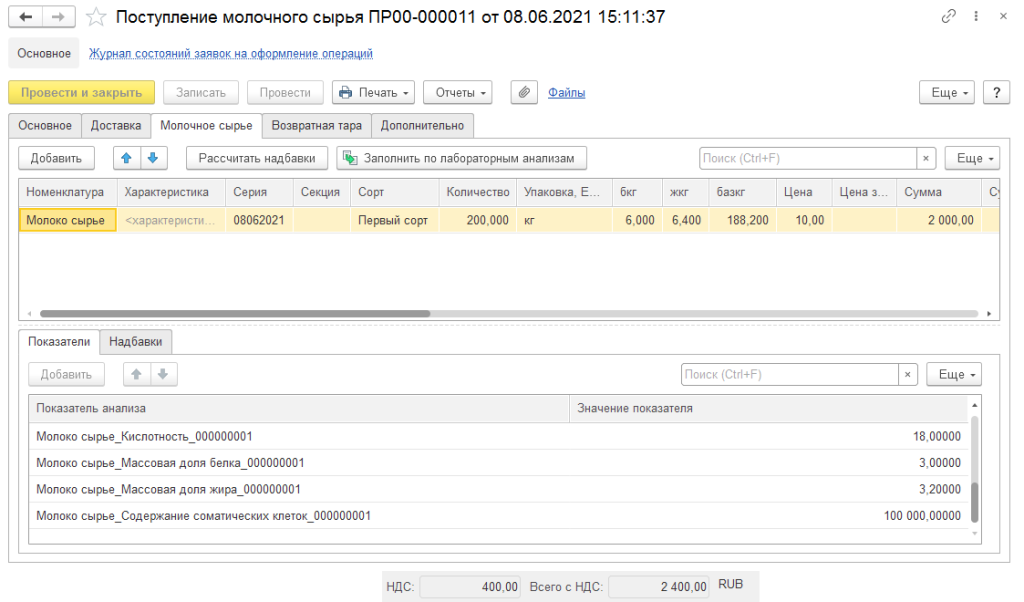Mark document as favorite with star icon
The width and height of the screenshot is (1024, 602).
pyautogui.click(x=95, y=17)
